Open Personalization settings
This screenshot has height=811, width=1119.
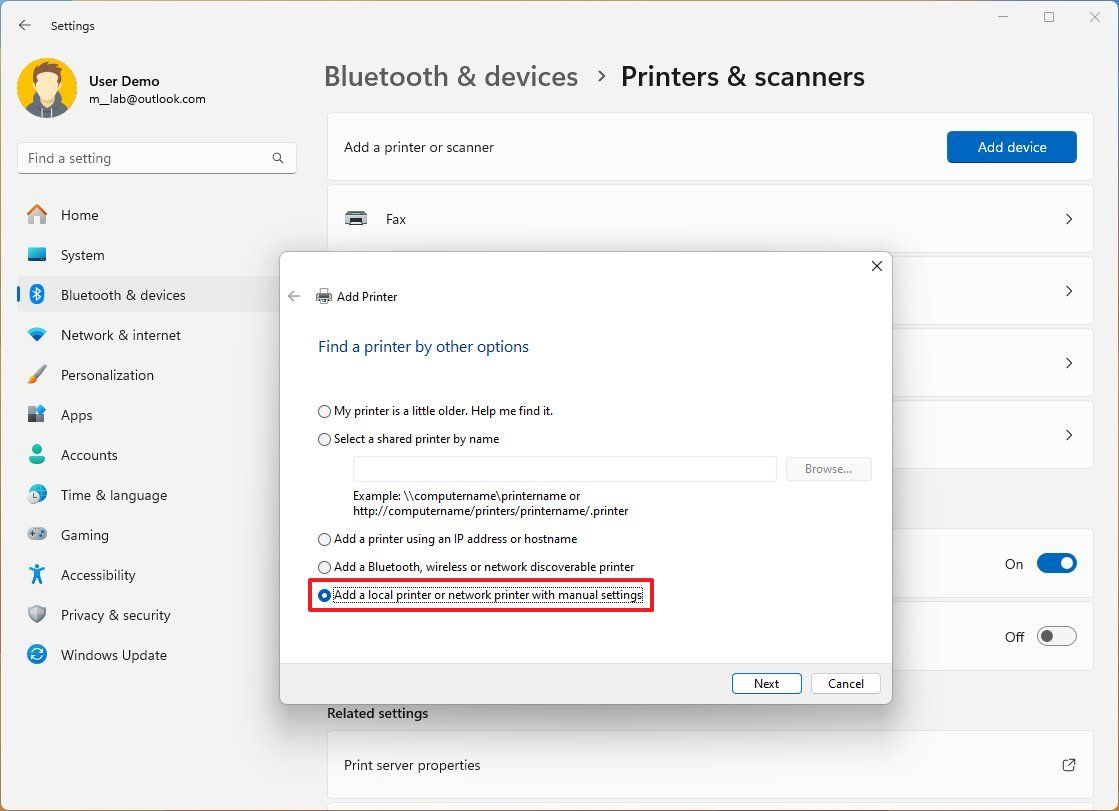point(107,375)
